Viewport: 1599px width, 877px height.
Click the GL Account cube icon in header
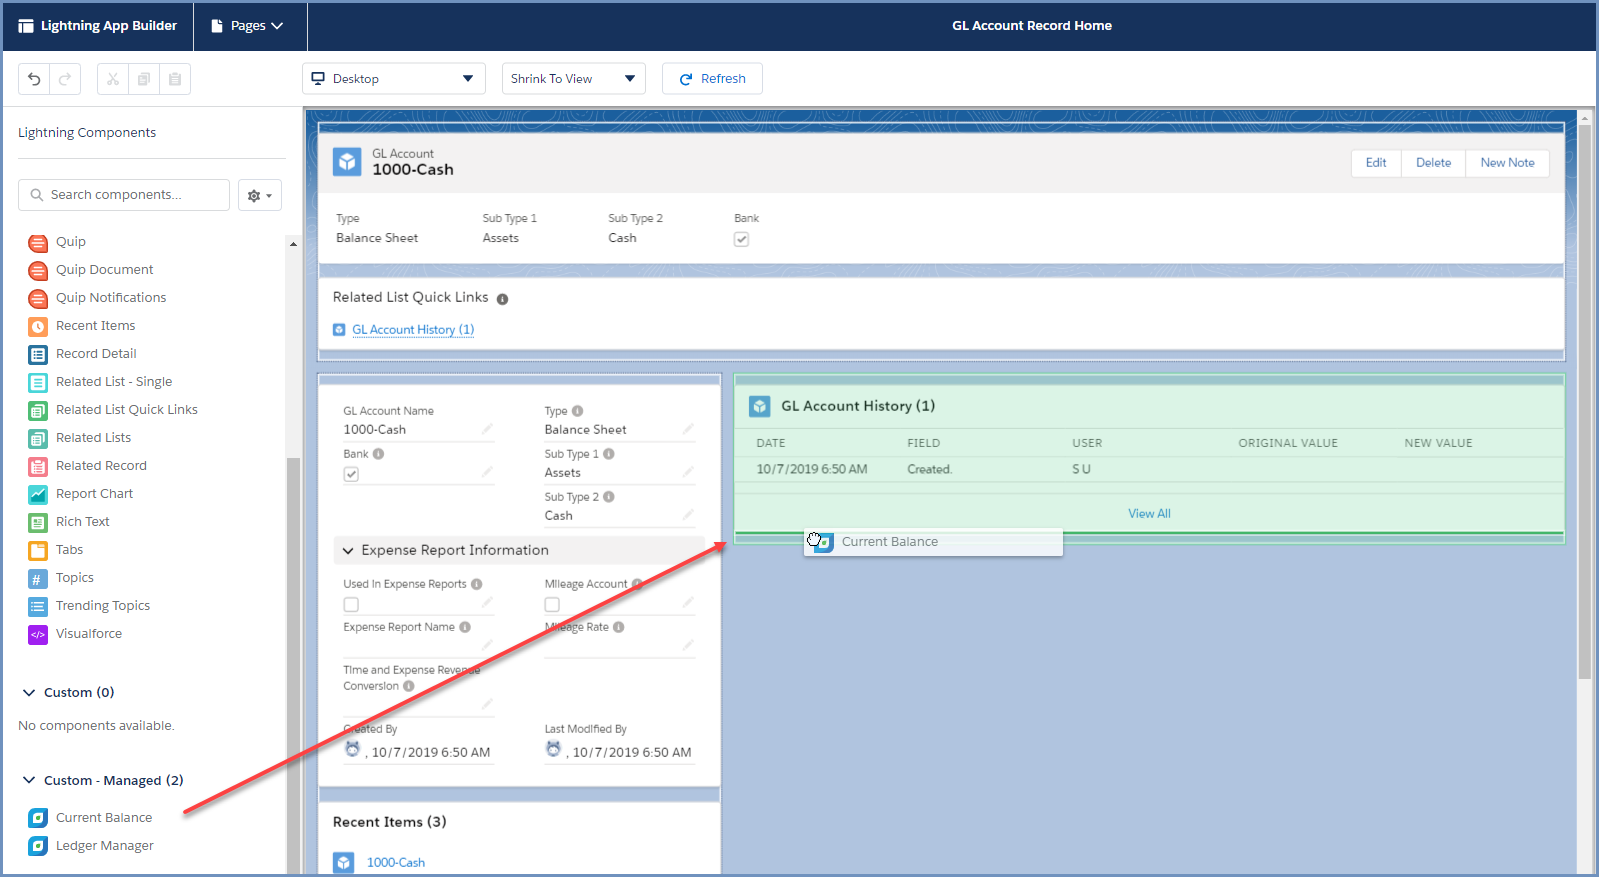[347, 162]
